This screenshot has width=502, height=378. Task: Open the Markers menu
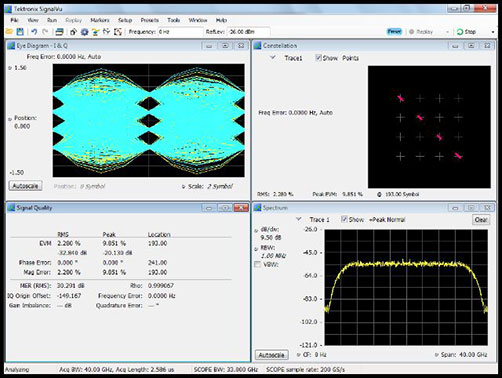coord(100,20)
